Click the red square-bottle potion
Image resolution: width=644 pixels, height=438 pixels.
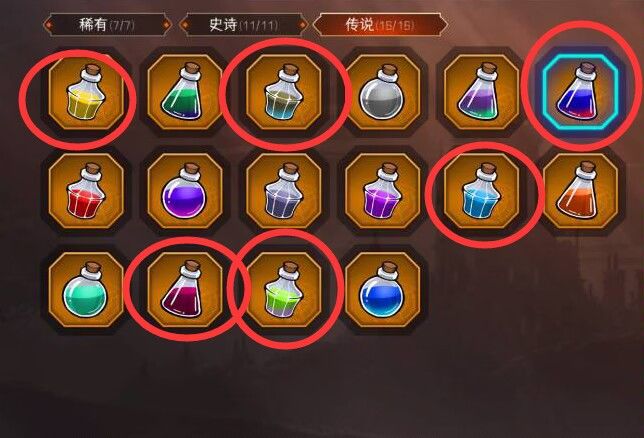pos(86,191)
